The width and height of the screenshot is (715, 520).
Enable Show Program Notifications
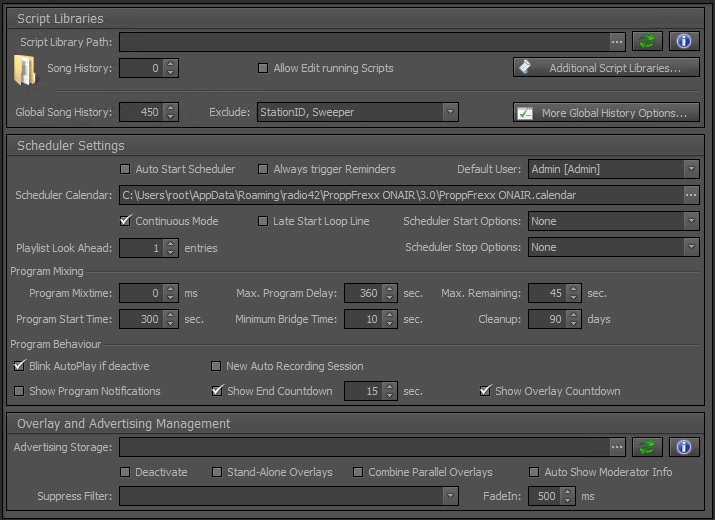click(x=19, y=391)
